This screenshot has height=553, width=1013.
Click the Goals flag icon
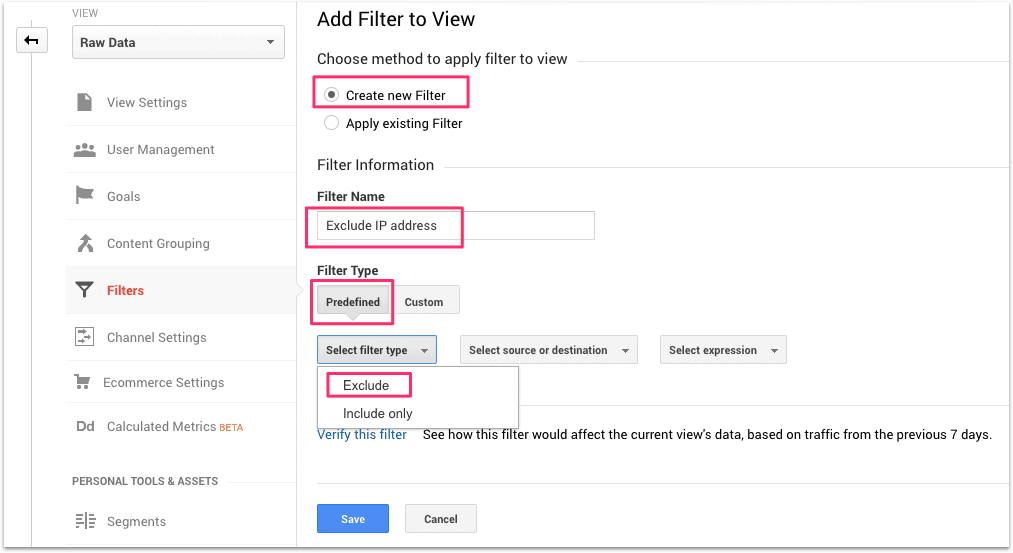(x=85, y=196)
